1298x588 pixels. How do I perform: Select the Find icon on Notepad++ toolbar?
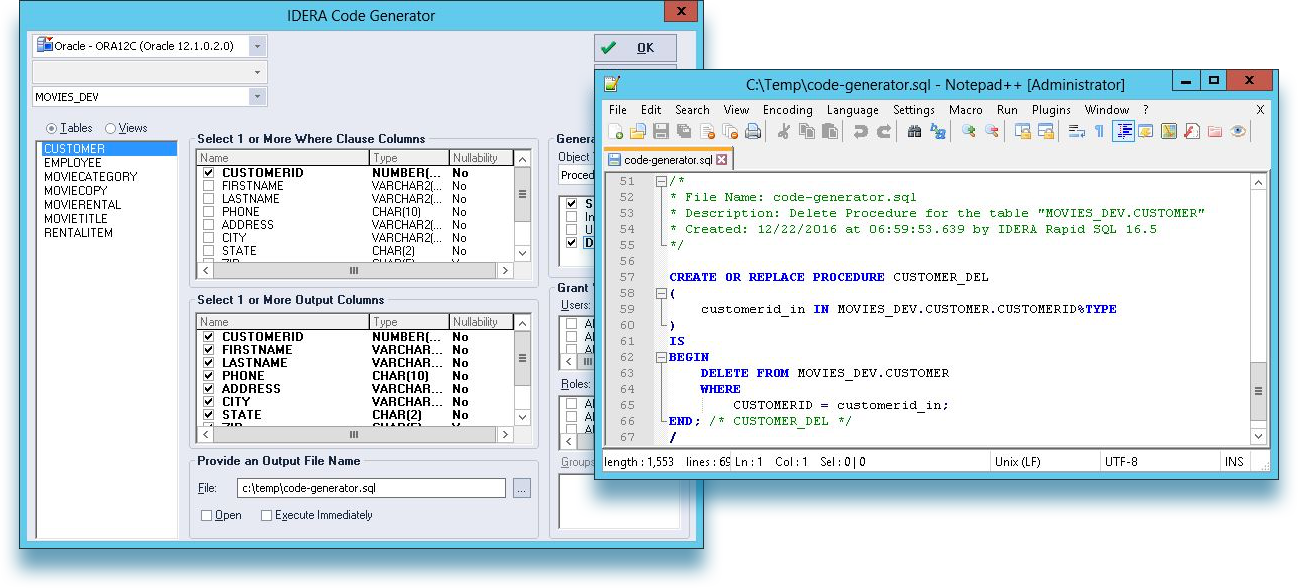(912, 132)
